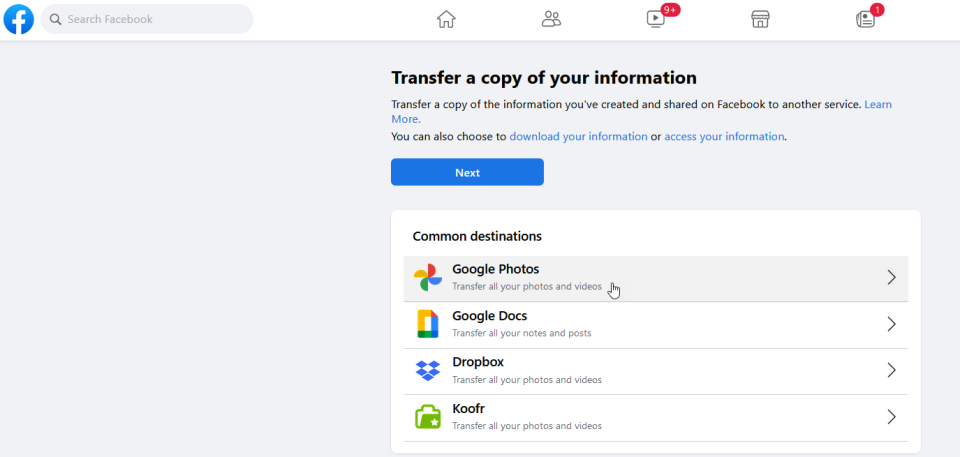Click the Dropbox logo icon

[x=428, y=371]
